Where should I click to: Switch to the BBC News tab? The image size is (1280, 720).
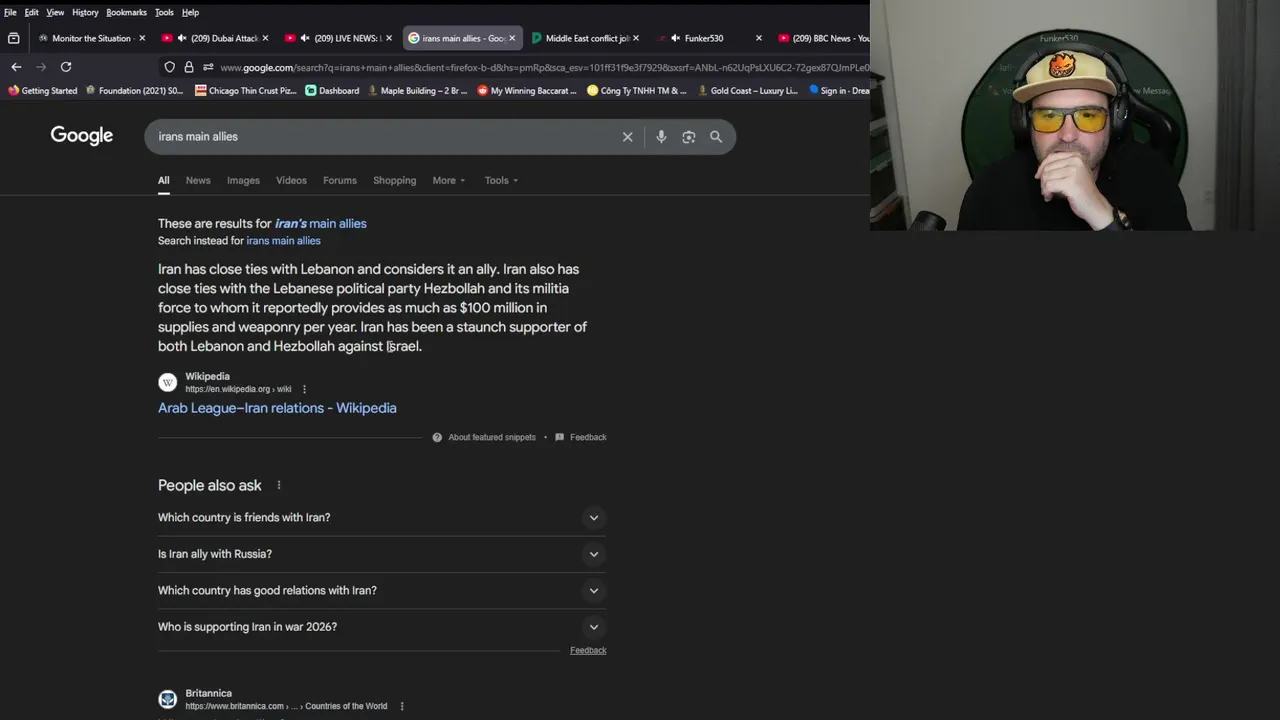click(x=822, y=38)
